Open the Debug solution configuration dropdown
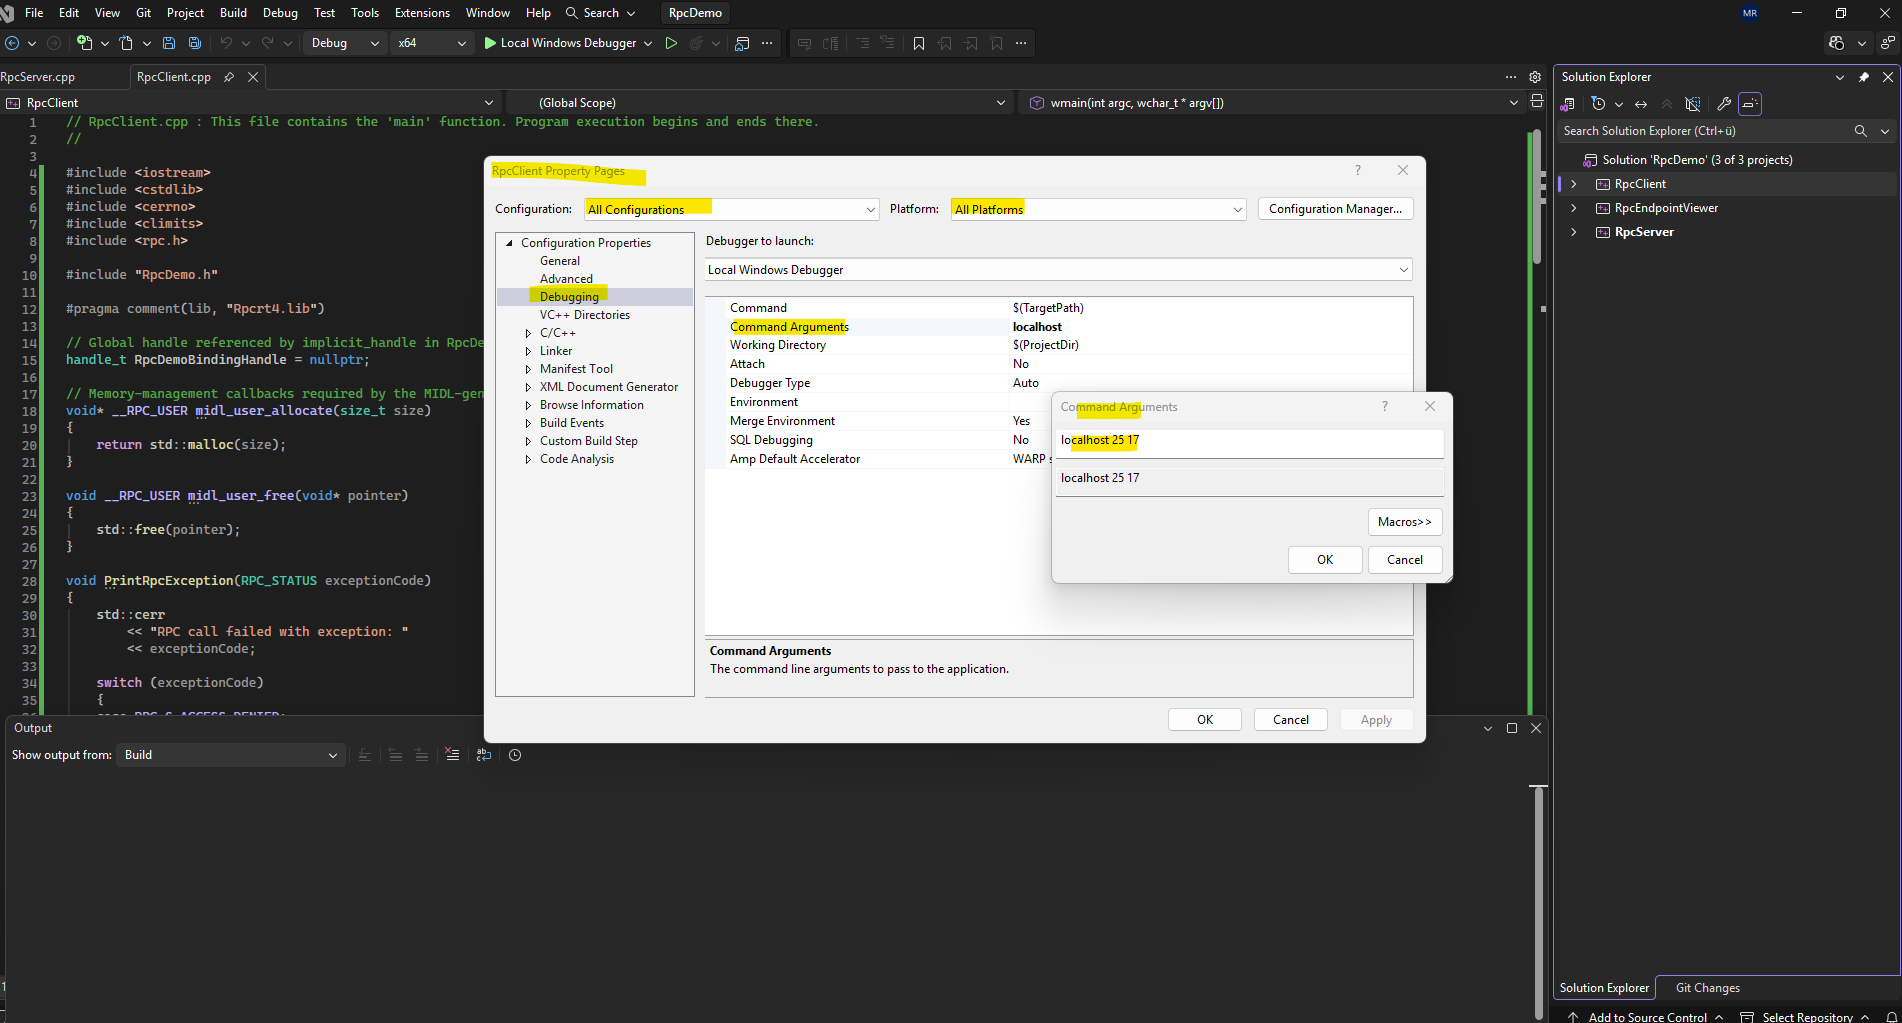Screen dimensions: 1902x1023 click(x=345, y=43)
